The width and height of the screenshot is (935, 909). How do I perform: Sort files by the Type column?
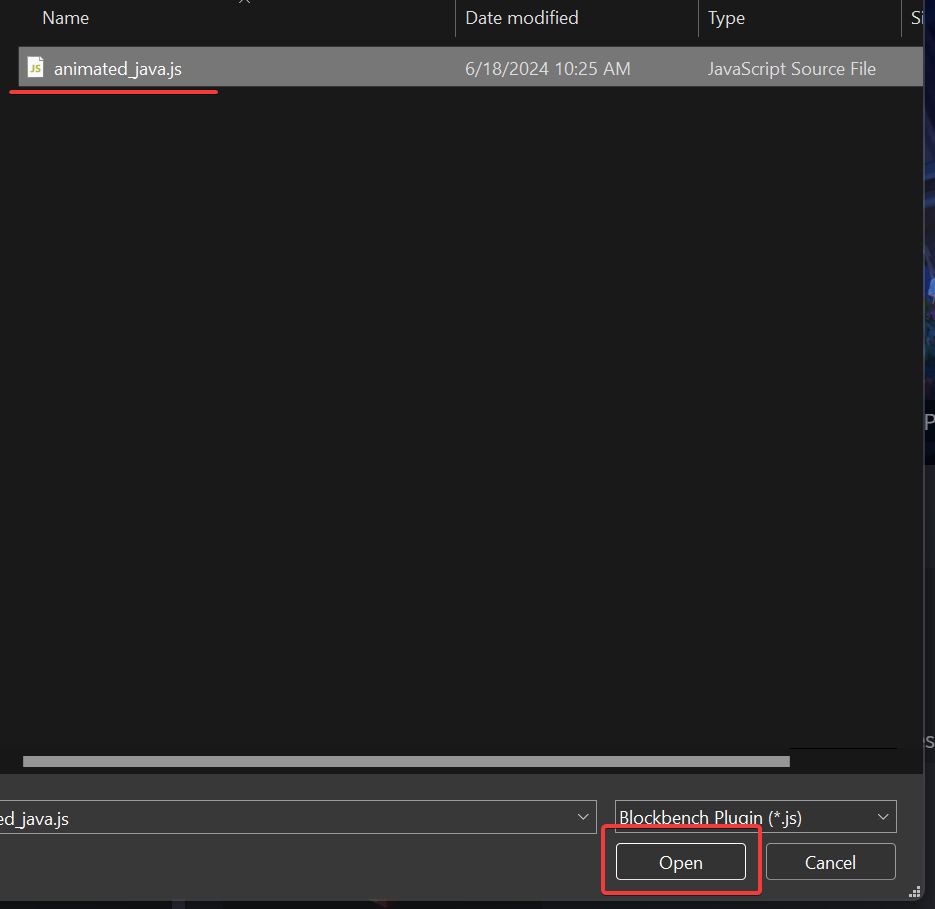(x=726, y=18)
